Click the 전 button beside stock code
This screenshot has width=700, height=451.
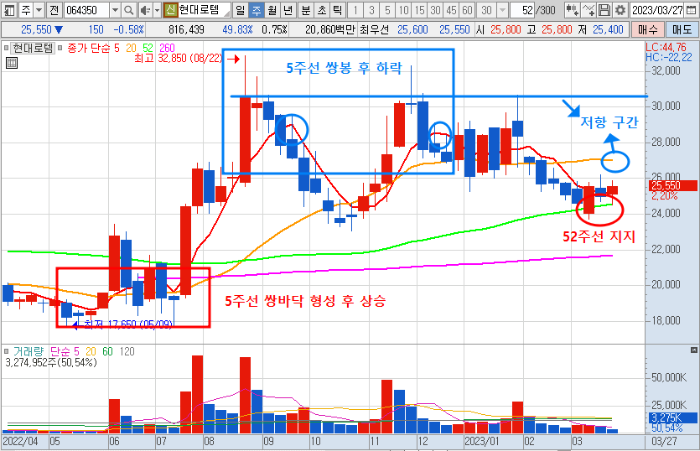point(54,9)
